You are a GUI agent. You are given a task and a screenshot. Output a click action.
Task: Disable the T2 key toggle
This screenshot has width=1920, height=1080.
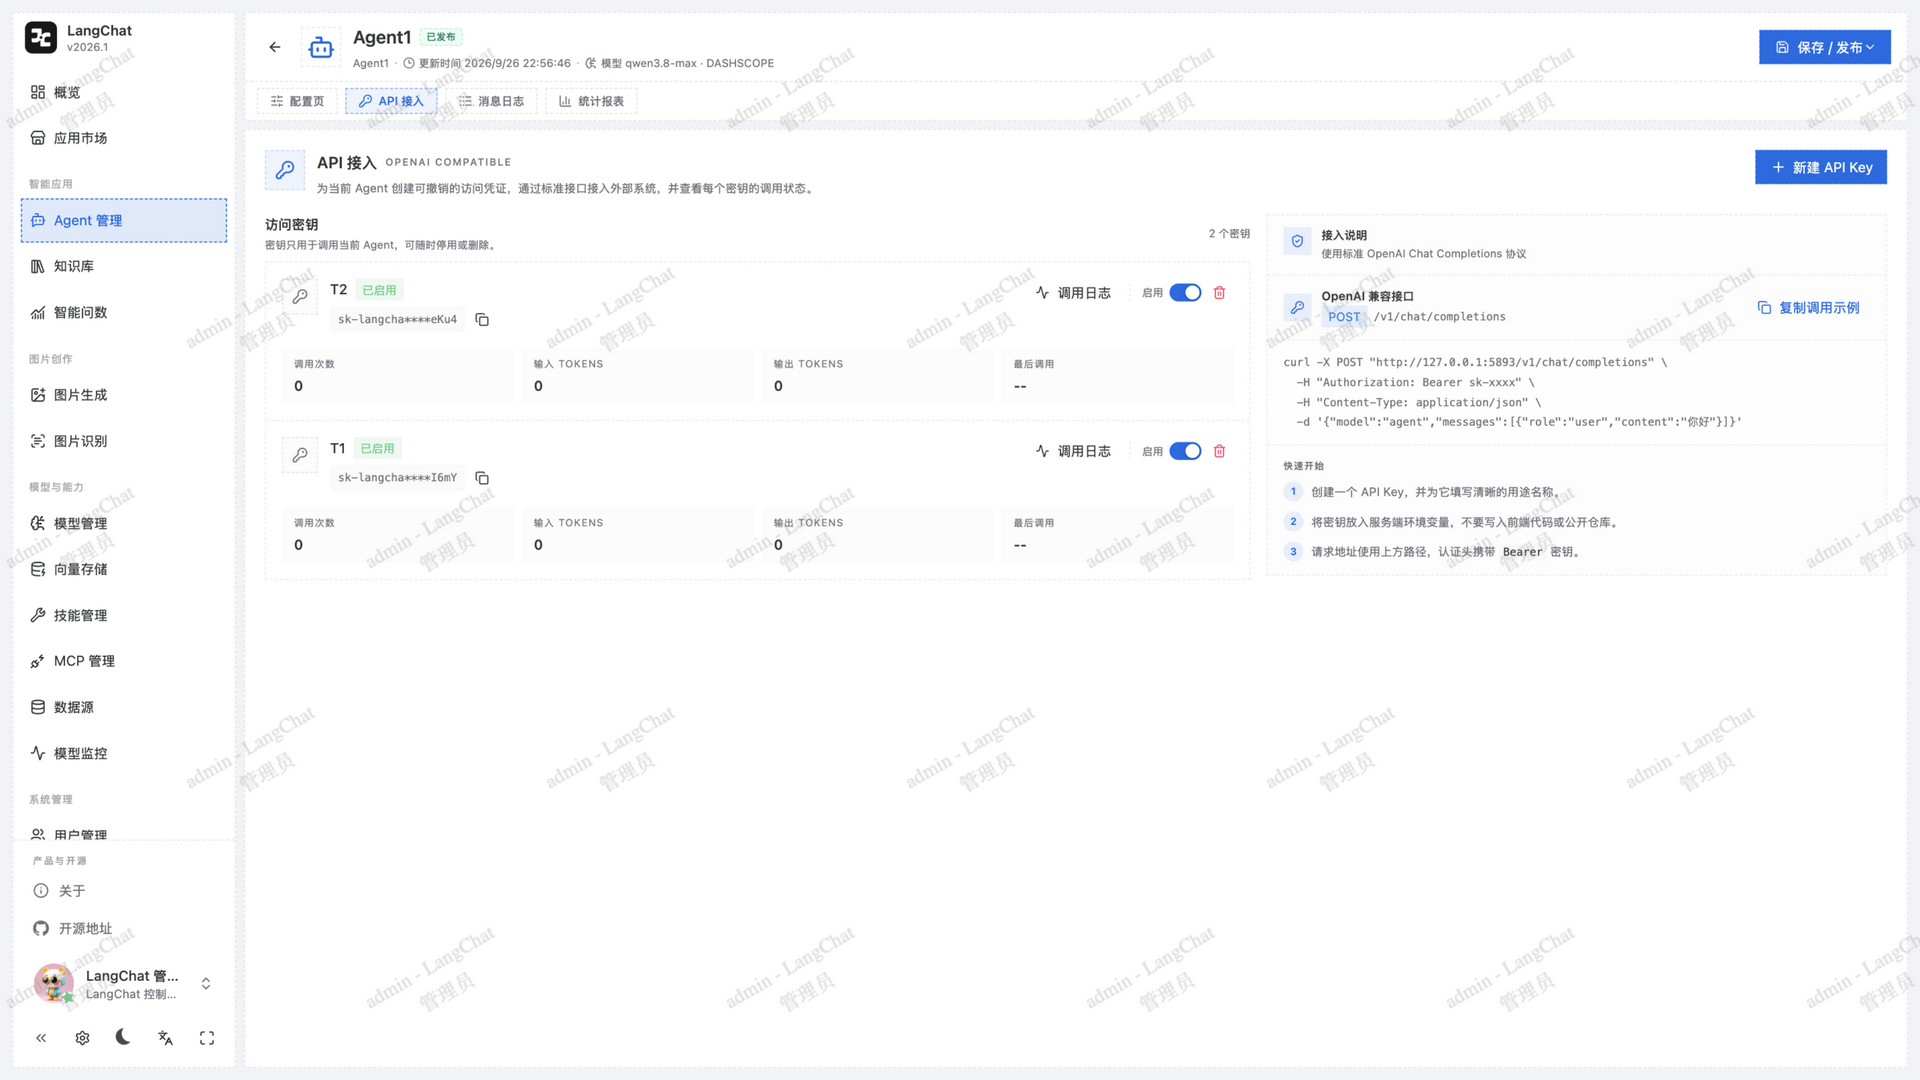click(x=1185, y=293)
